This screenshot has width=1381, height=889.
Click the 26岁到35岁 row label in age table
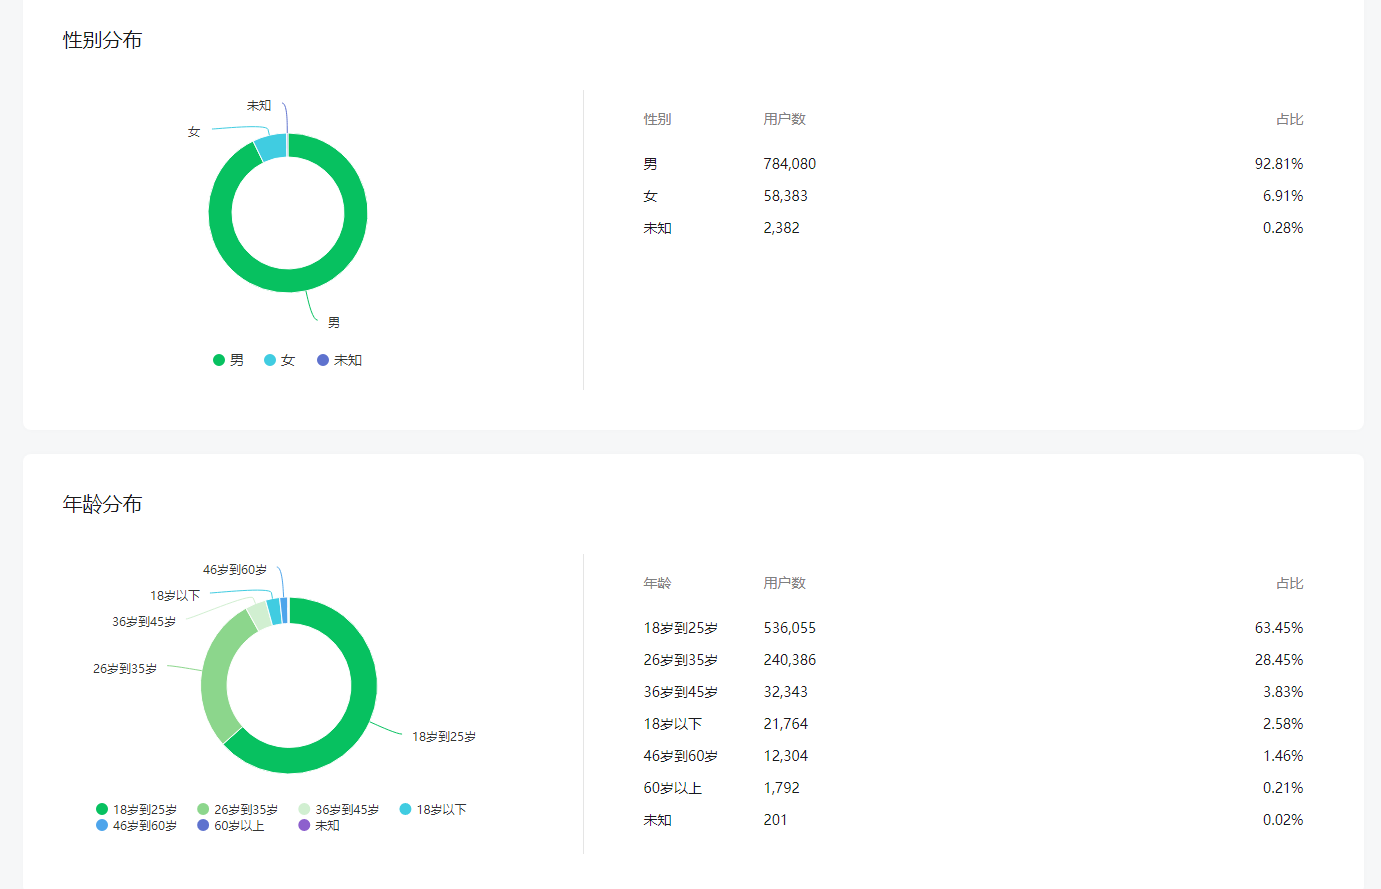pyautogui.click(x=681, y=660)
